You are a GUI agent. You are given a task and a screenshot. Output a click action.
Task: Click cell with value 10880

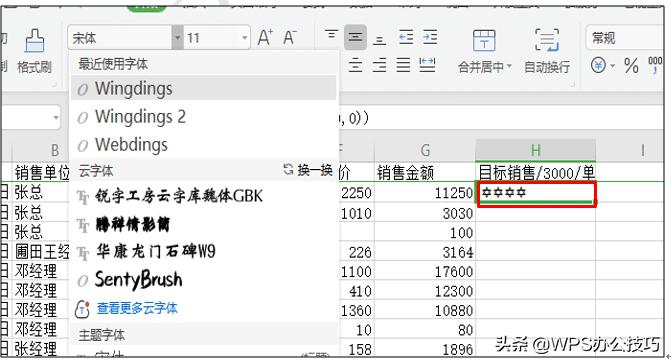click(425, 310)
